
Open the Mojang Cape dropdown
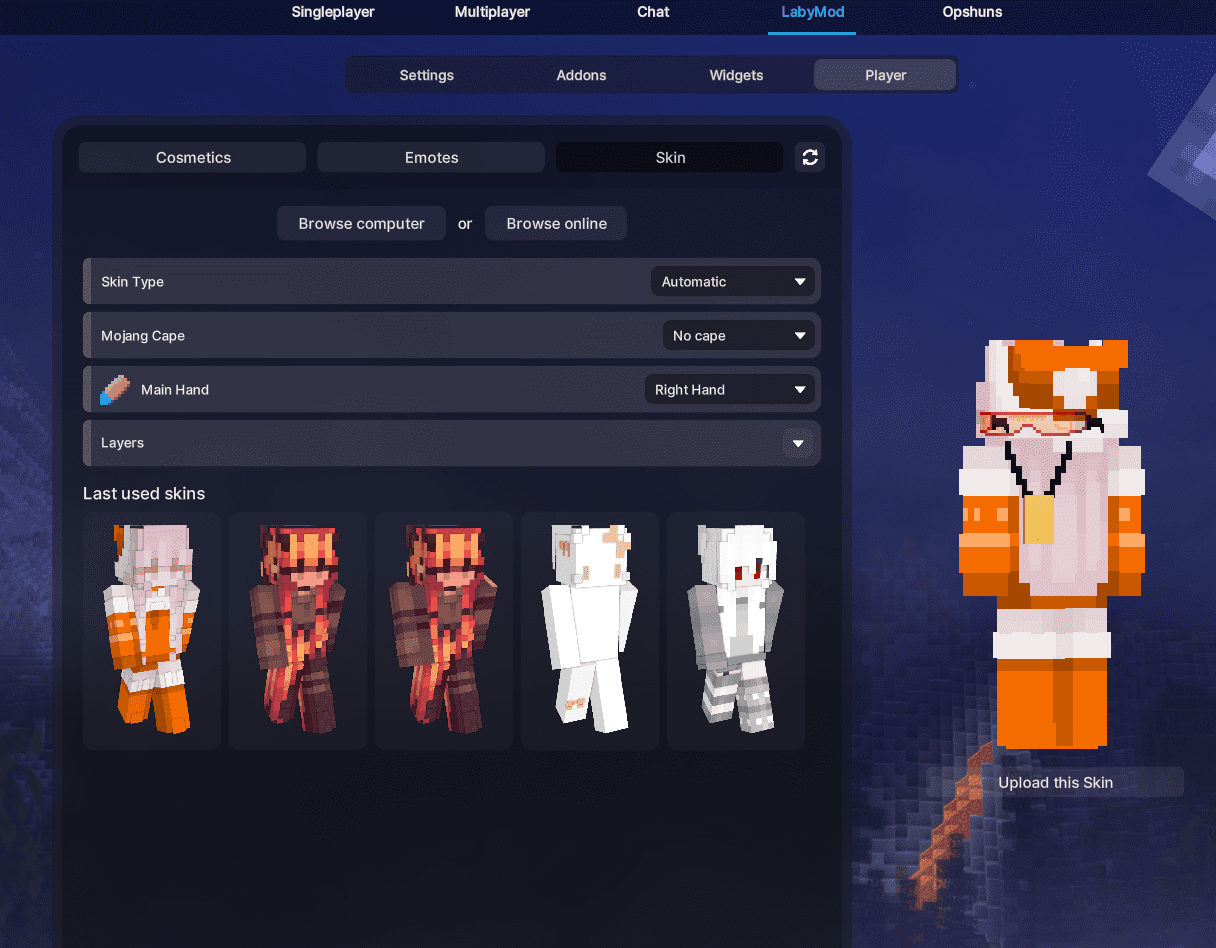739,335
